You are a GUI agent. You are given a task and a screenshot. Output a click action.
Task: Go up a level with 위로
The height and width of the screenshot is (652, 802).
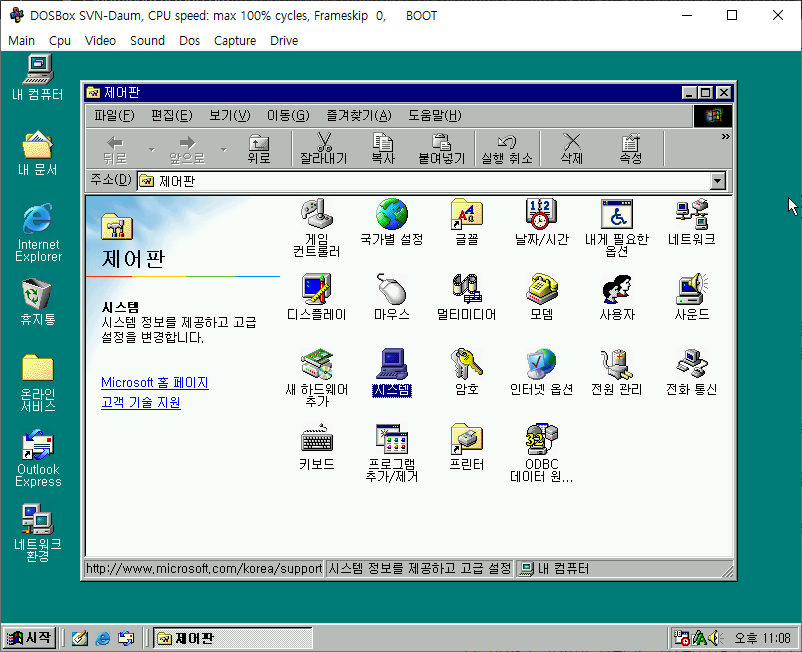[x=259, y=149]
